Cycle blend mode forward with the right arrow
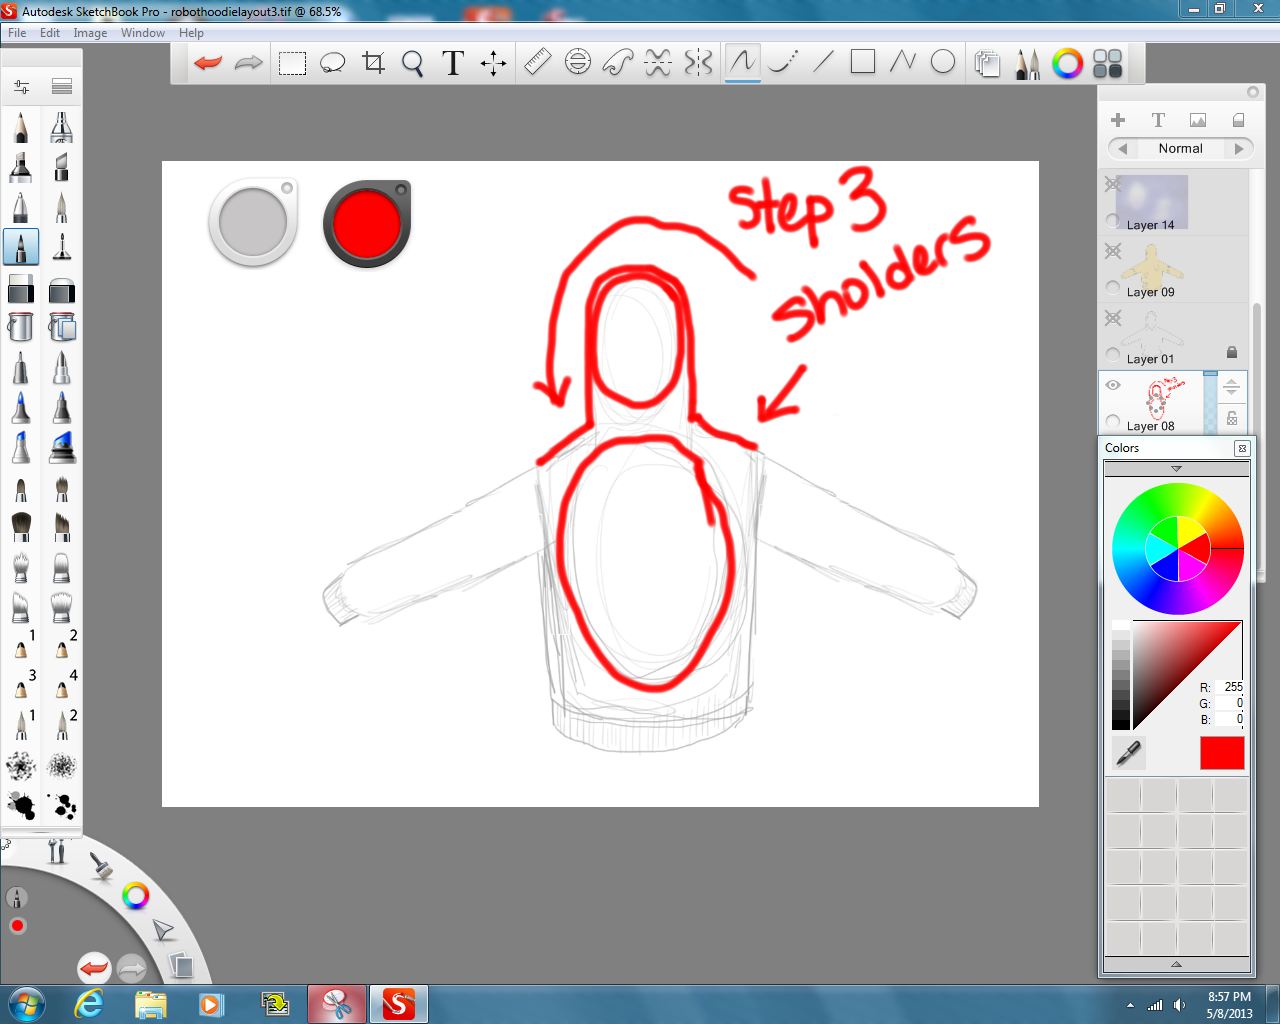This screenshot has width=1280, height=1024. tap(1240, 148)
